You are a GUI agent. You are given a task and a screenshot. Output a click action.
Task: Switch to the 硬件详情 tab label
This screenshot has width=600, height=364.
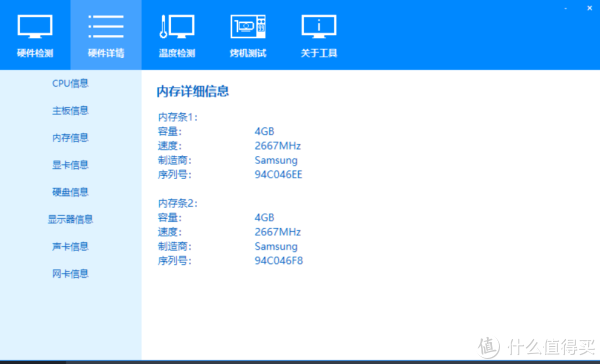tap(106, 53)
